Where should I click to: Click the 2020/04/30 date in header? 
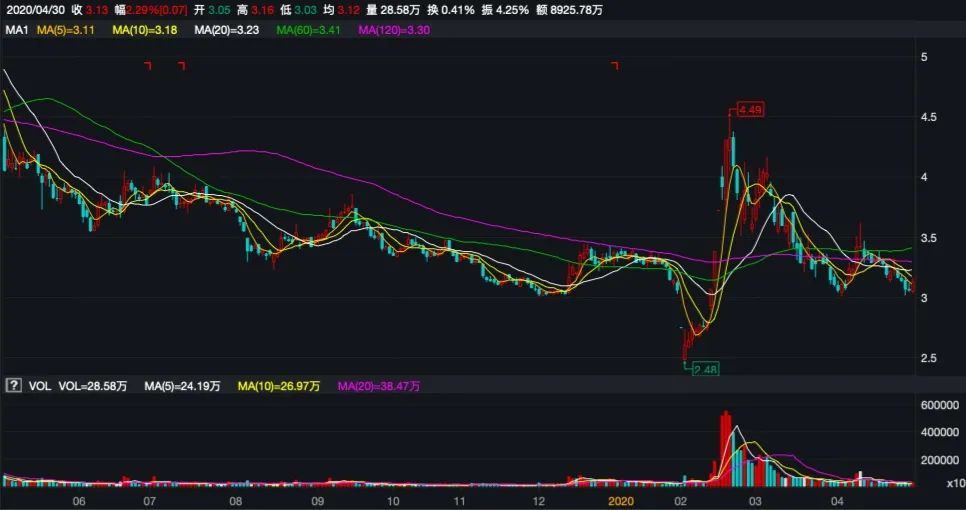[37, 10]
